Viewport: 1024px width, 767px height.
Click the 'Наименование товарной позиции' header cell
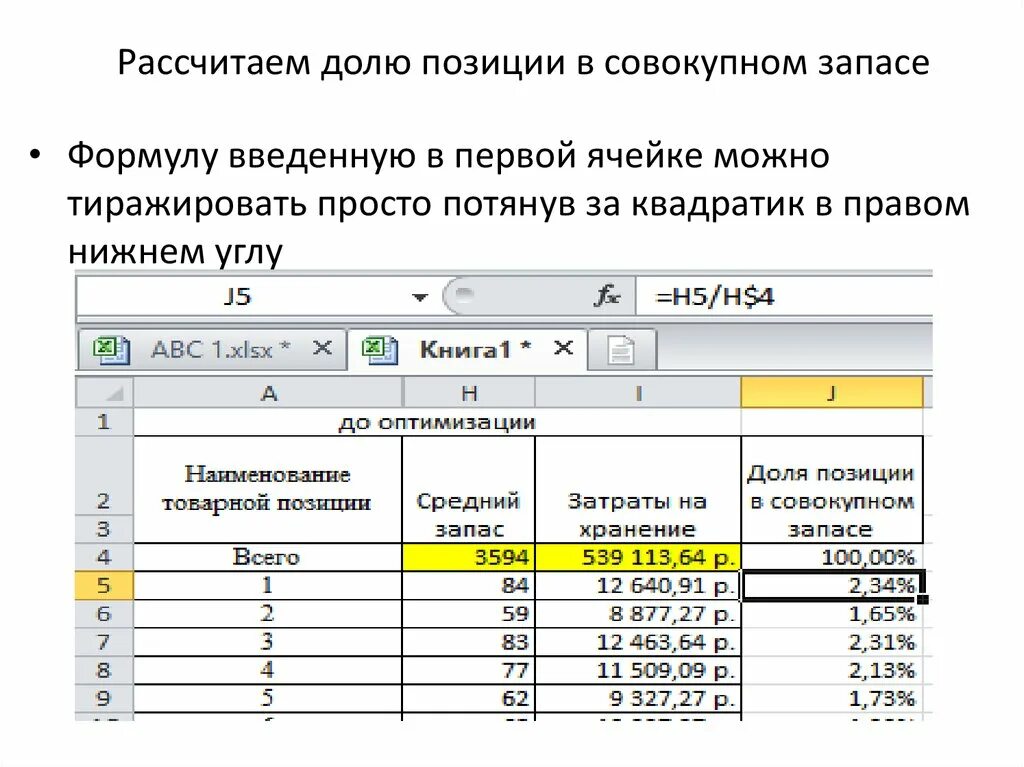pyautogui.click(x=268, y=489)
